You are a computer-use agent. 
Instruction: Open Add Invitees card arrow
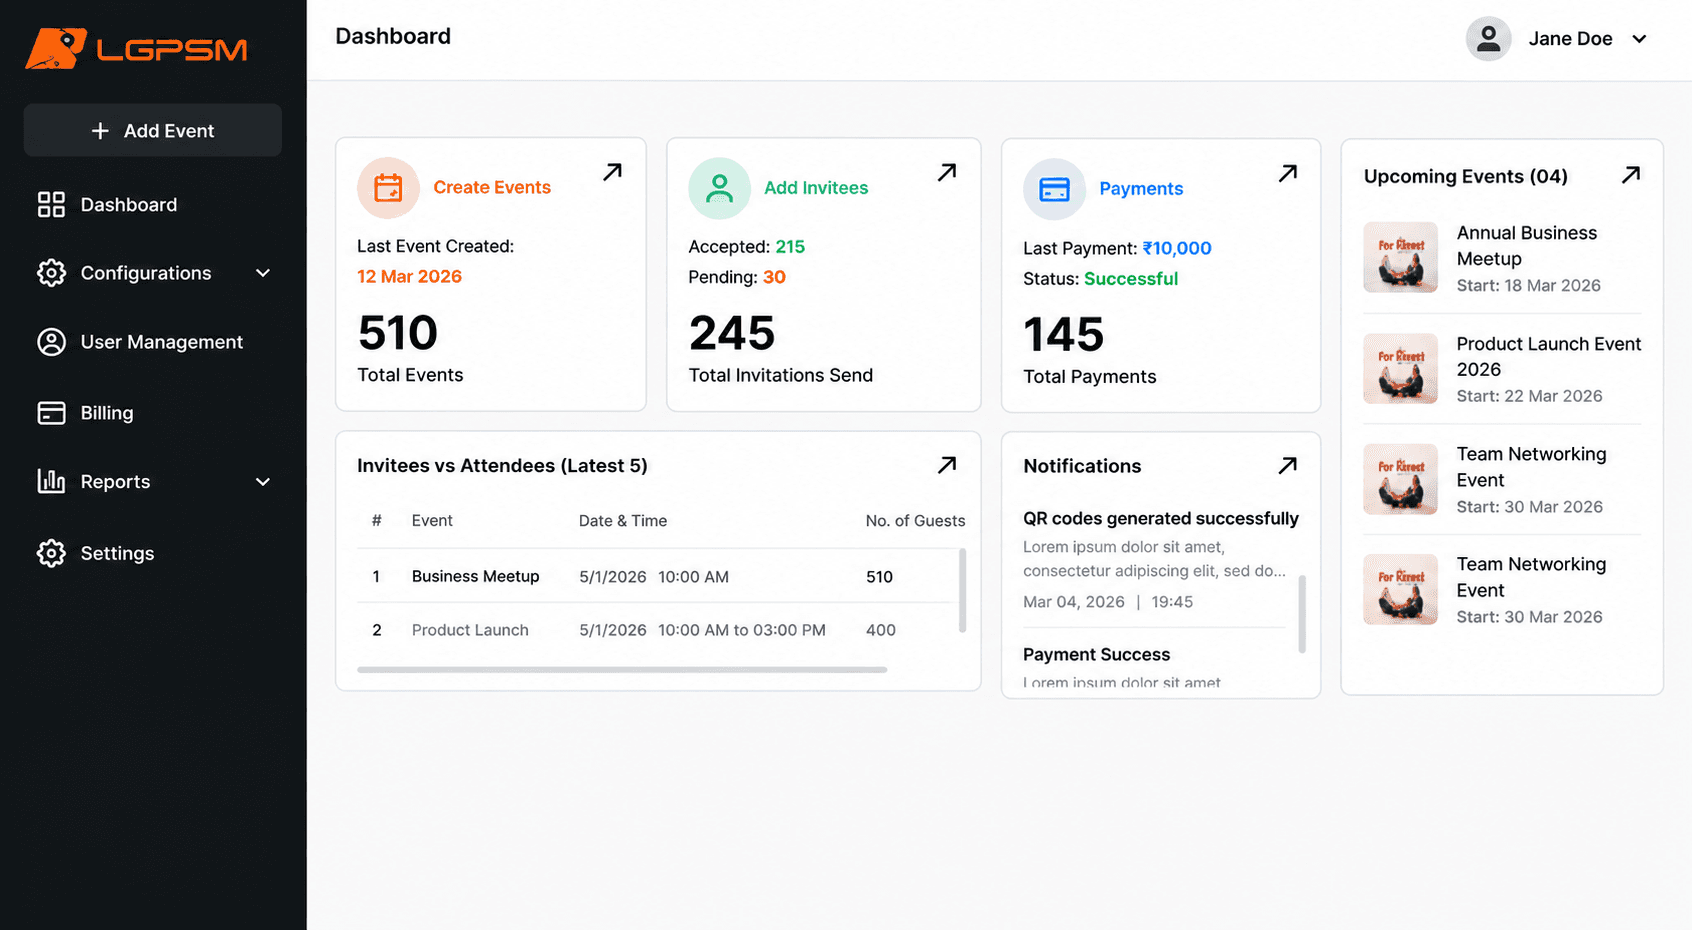pos(947,172)
